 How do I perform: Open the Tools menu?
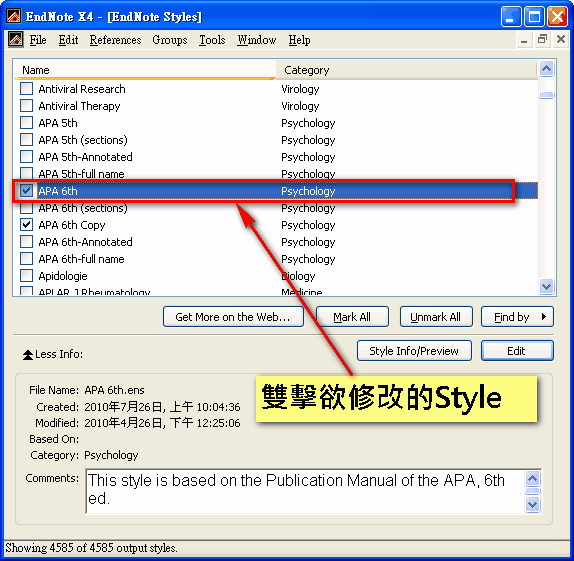(x=212, y=40)
